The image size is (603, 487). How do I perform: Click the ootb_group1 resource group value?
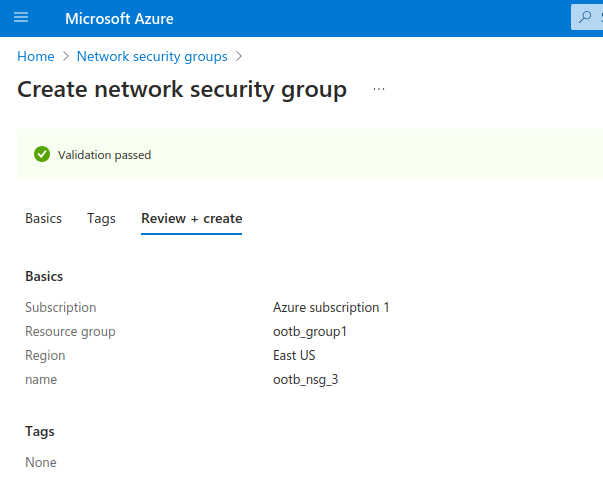[x=310, y=331]
